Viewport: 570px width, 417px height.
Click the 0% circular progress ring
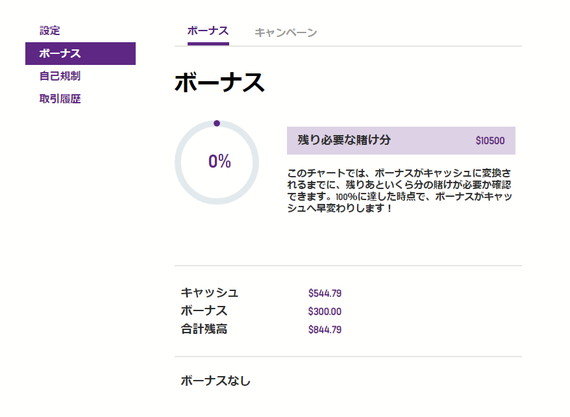[217, 162]
